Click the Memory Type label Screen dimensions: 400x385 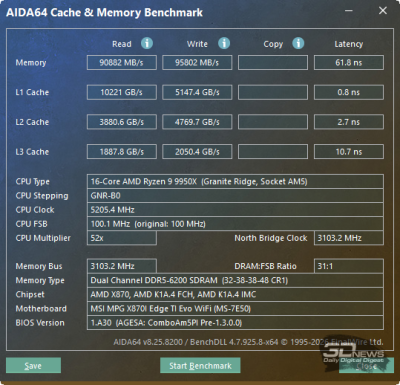click(x=40, y=281)
